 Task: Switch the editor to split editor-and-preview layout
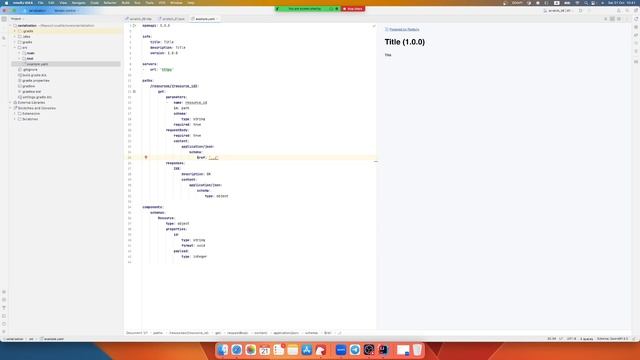(612, 19)
